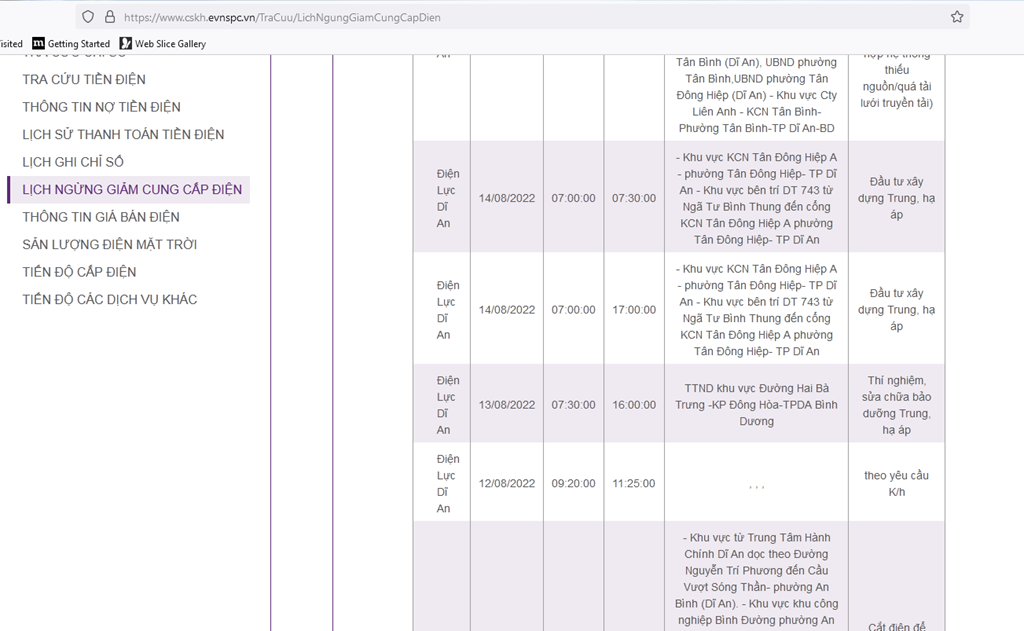Open LỊCH SỬ THANH TOÁN TIỀN ĐIỆN
This screenshot has width=1024, height=631.
tap(123, 134)
